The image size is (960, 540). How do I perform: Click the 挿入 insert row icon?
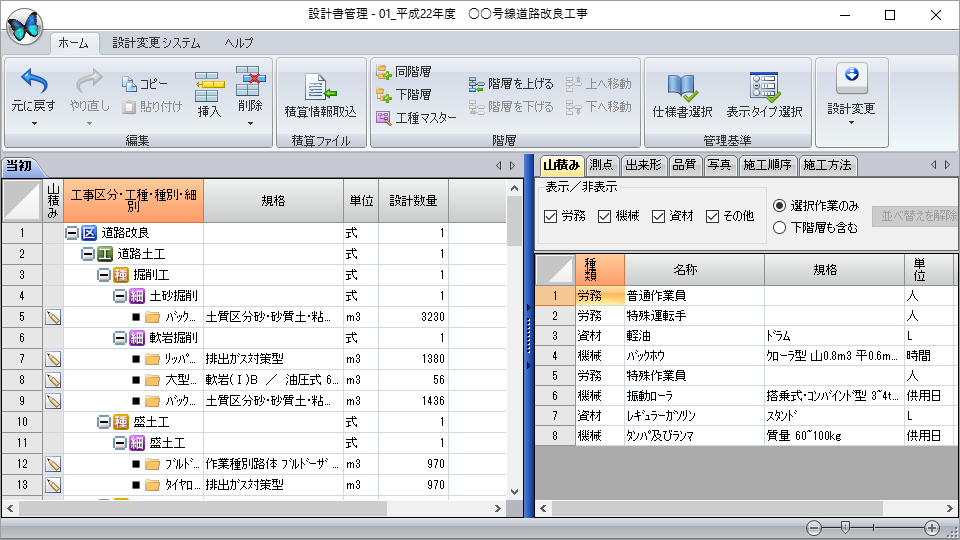pyautogui.click(x=209, y=87)
